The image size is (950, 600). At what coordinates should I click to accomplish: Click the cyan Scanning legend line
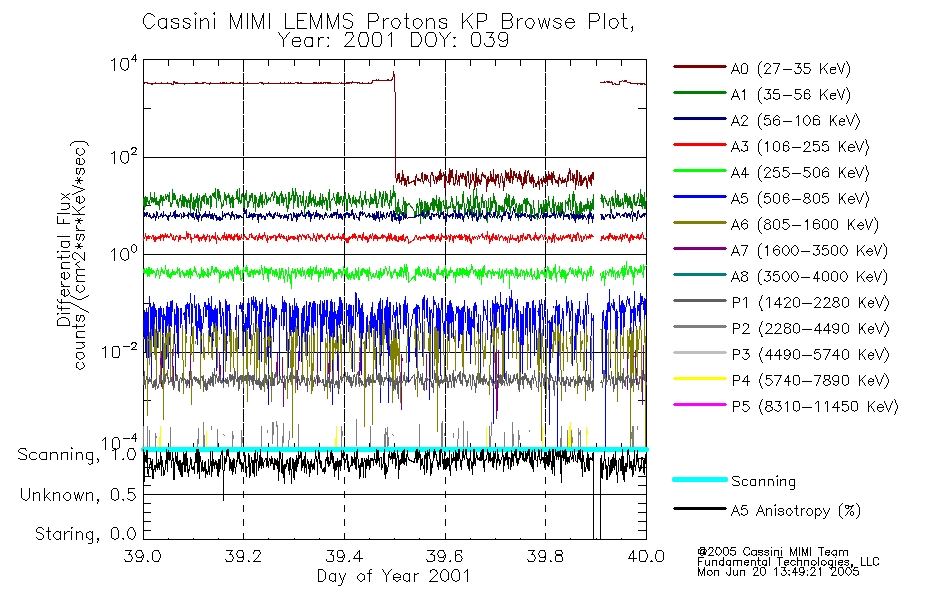700,479
